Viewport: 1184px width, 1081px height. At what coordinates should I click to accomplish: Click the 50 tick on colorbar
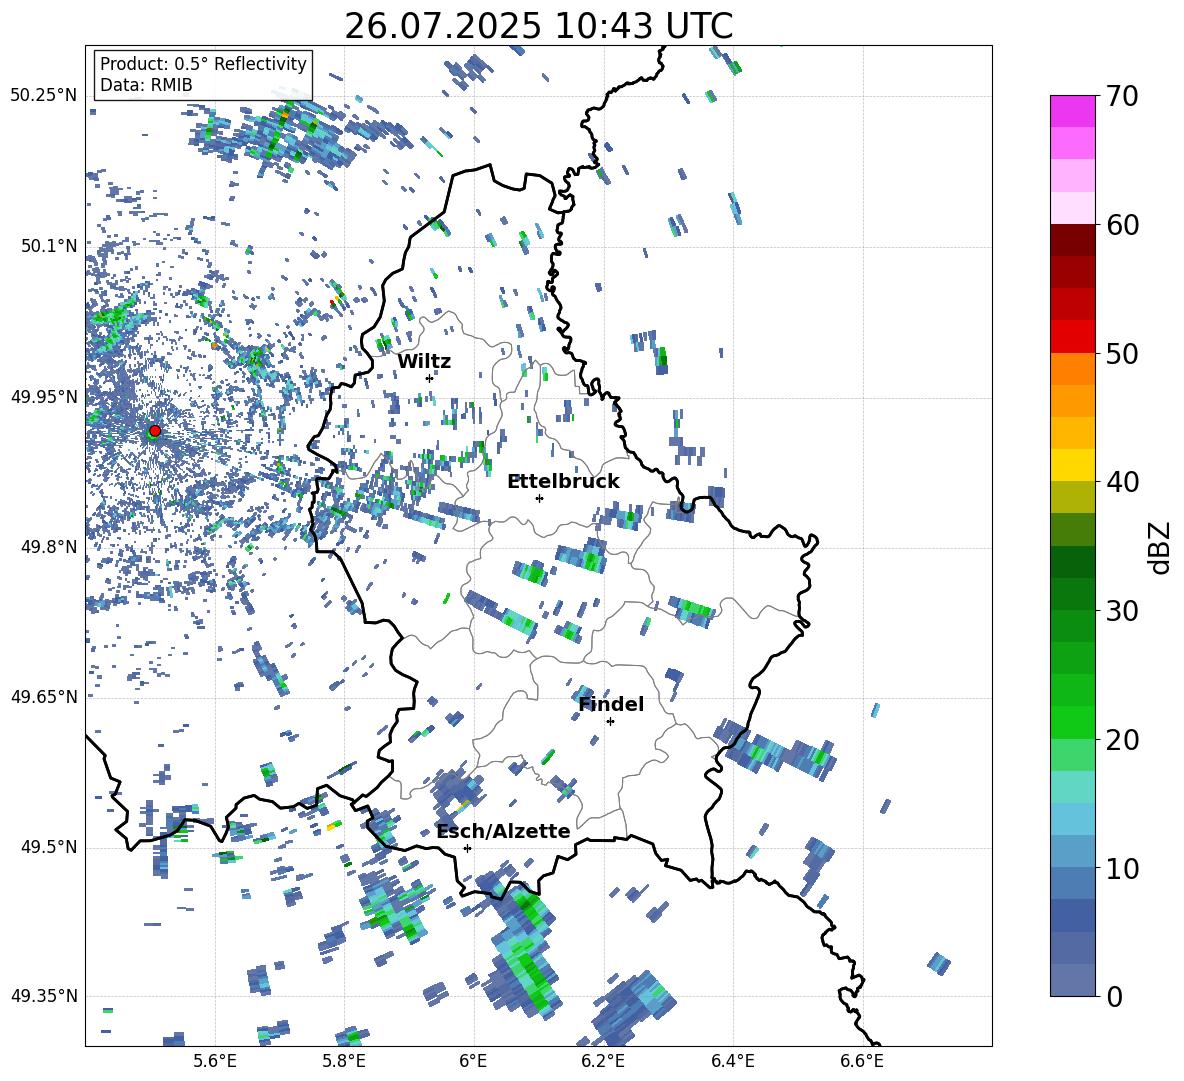[x=1122, y=353]
